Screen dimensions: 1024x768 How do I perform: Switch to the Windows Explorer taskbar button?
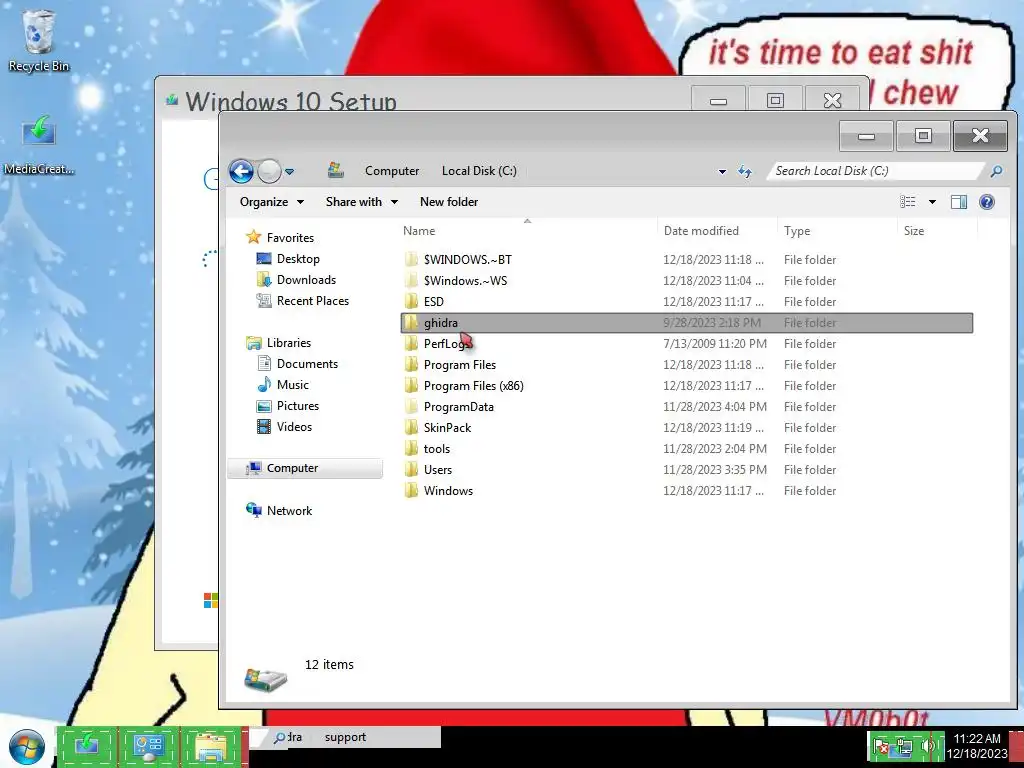click(x=211, y=746)
